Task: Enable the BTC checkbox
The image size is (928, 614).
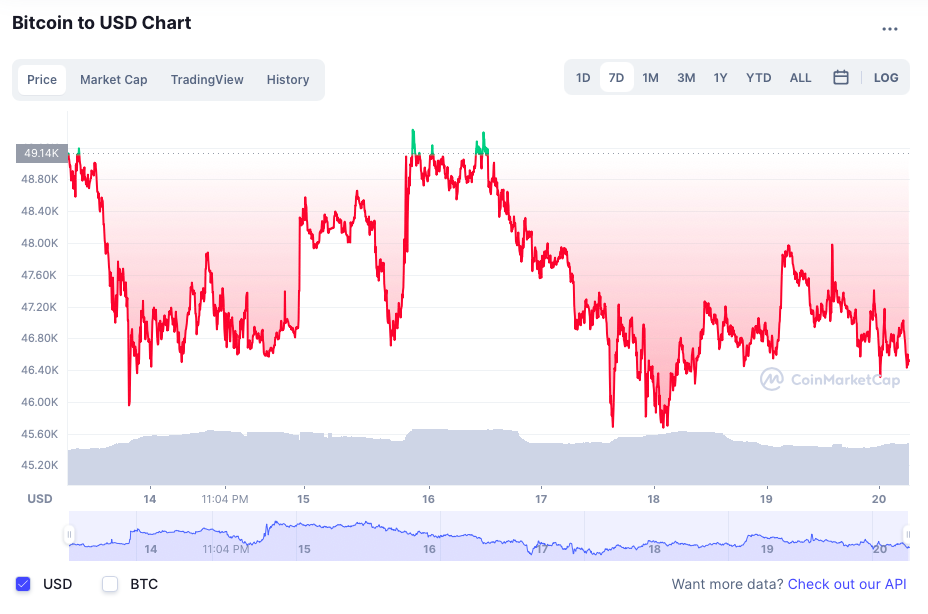Action: [x=110, y=584]
